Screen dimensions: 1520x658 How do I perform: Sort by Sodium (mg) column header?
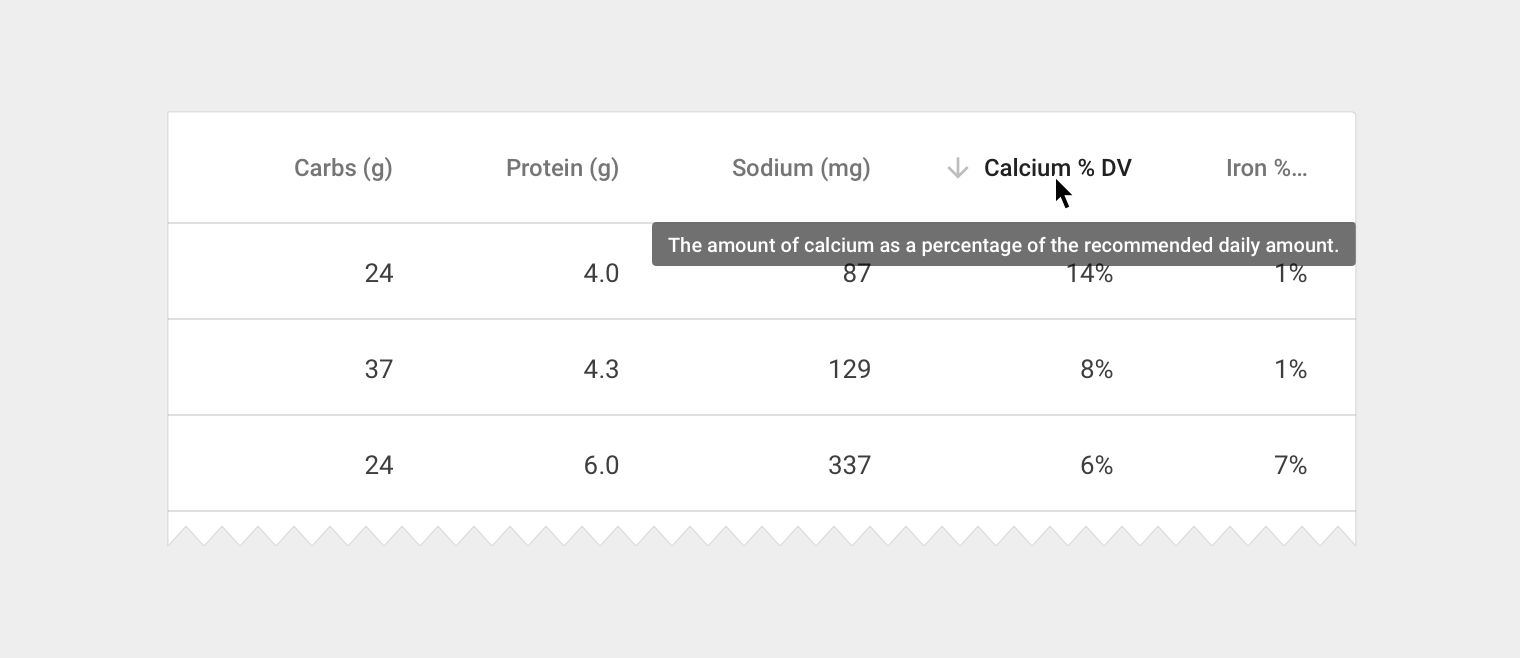[800, 168]
